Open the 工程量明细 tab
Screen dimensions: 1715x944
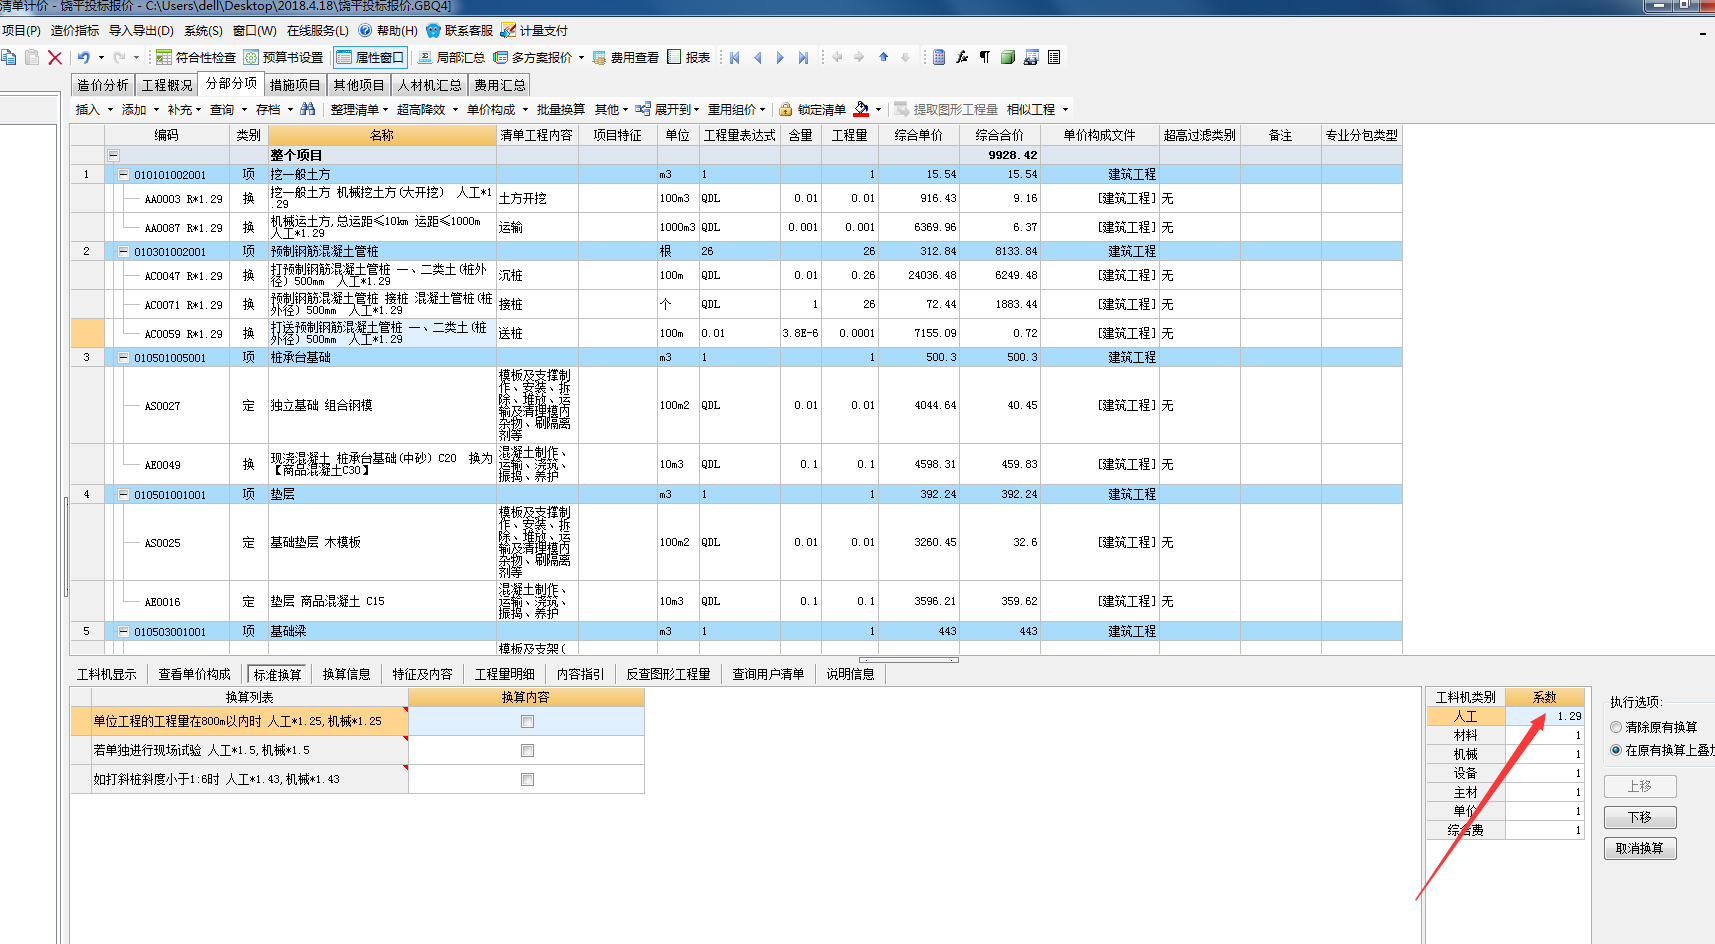click(x=504, y=674)
